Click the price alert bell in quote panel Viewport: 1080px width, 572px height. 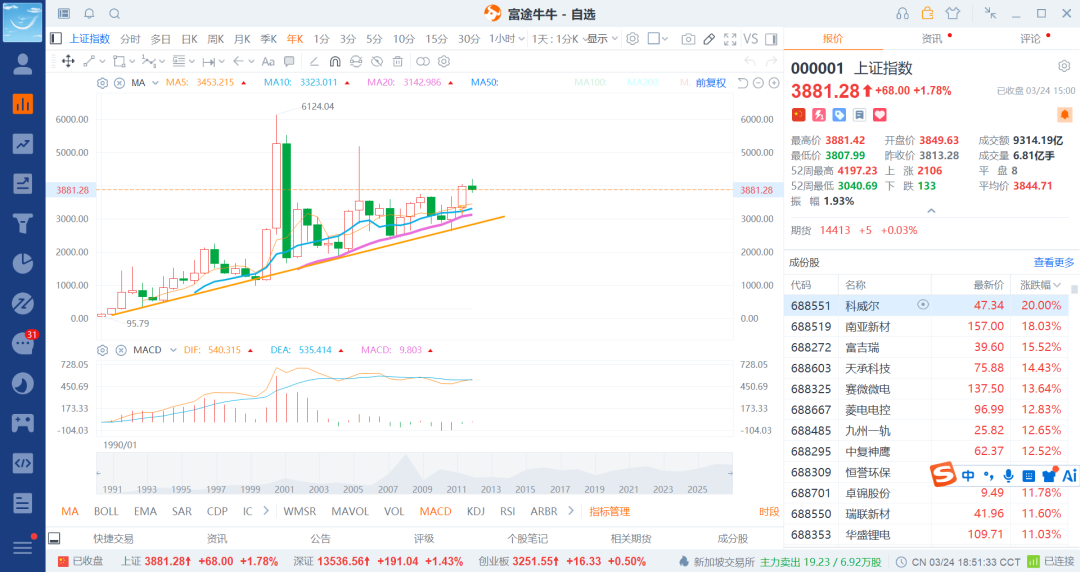[x=1064, y=114]
